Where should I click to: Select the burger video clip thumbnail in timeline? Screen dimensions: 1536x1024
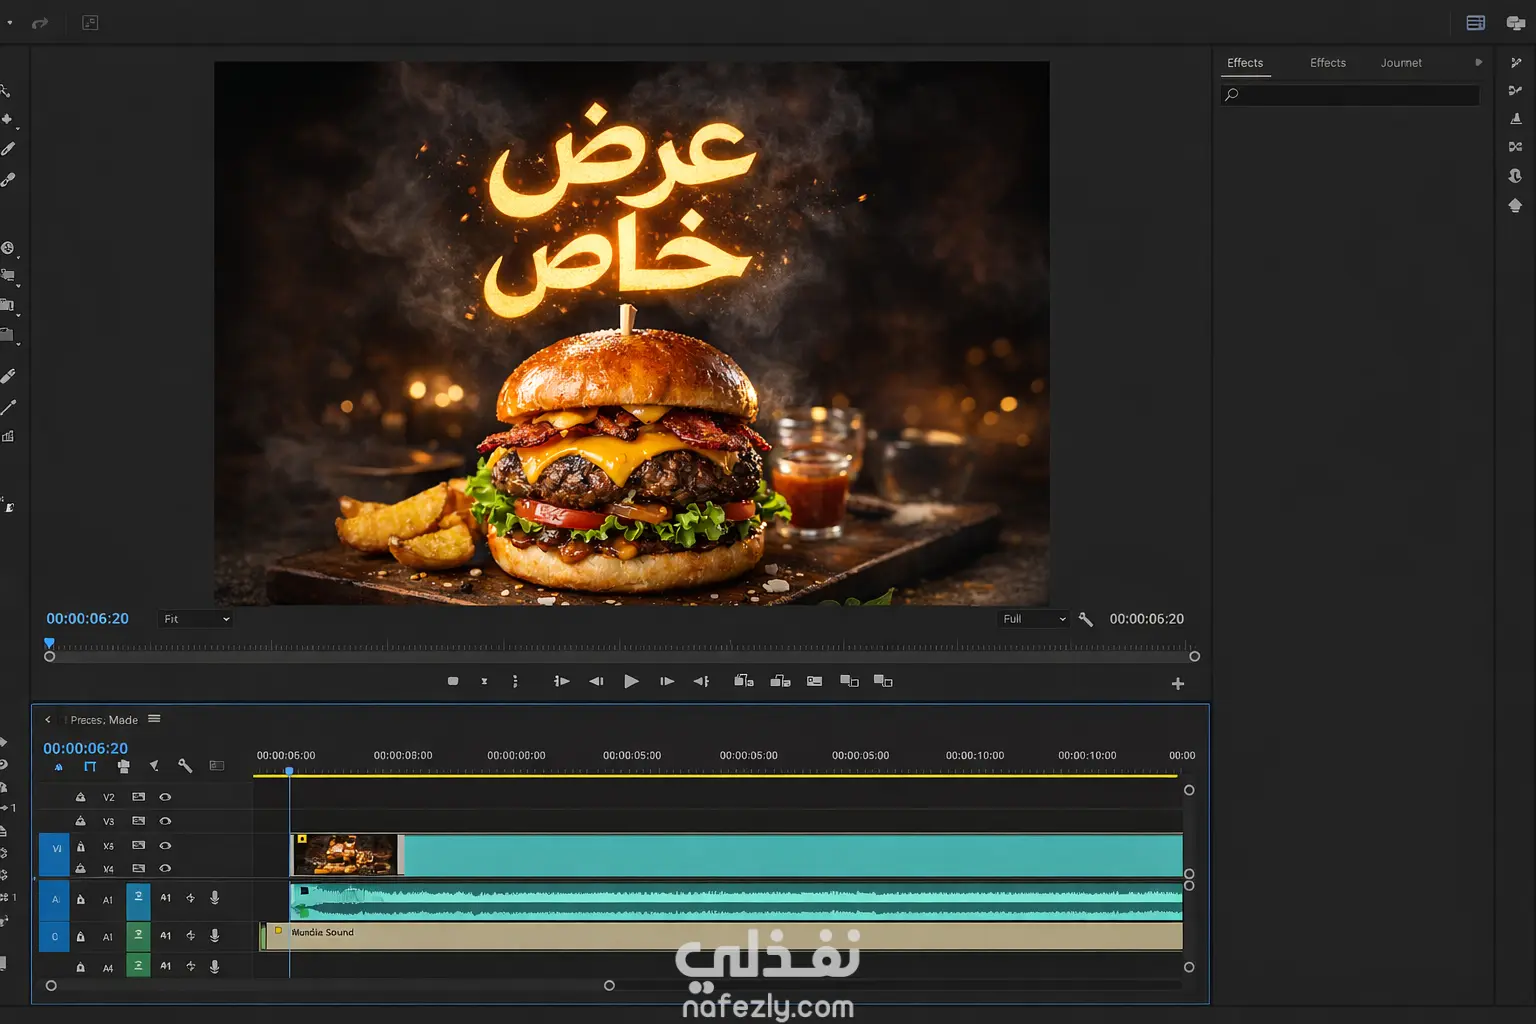point(346,855)
